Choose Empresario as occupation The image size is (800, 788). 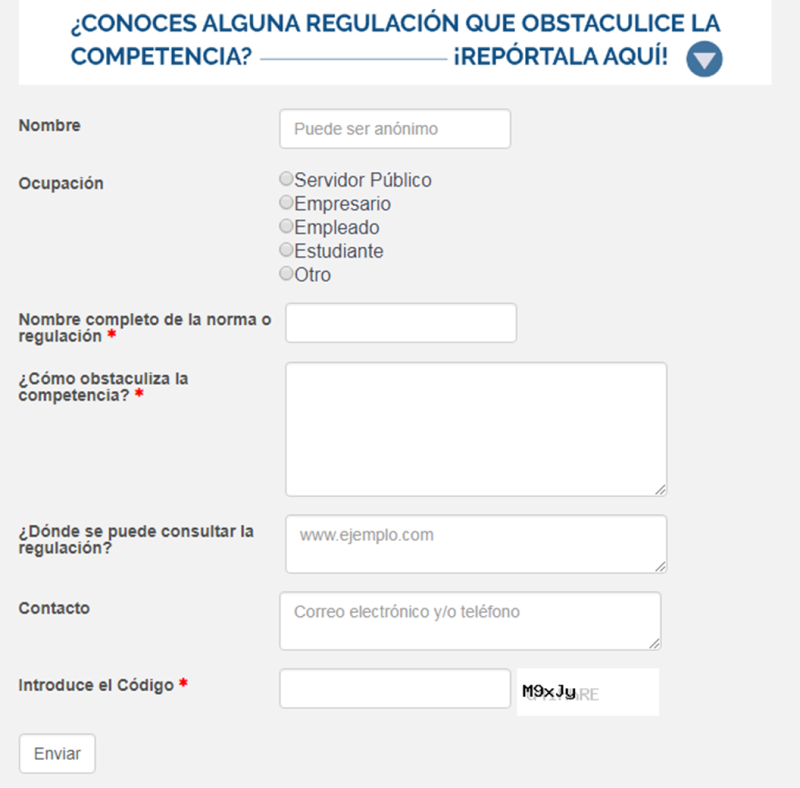click(x=286, y=203)
